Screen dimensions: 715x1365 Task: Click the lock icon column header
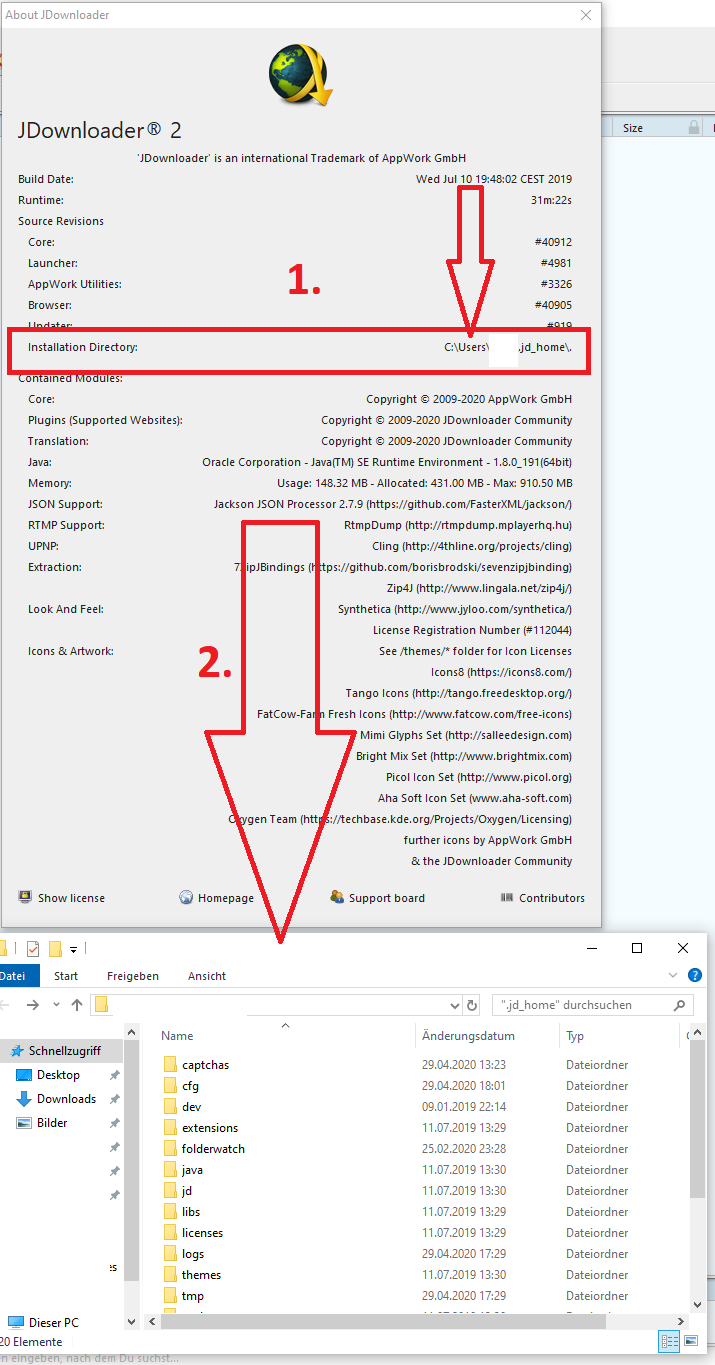(x=694, y=128)
